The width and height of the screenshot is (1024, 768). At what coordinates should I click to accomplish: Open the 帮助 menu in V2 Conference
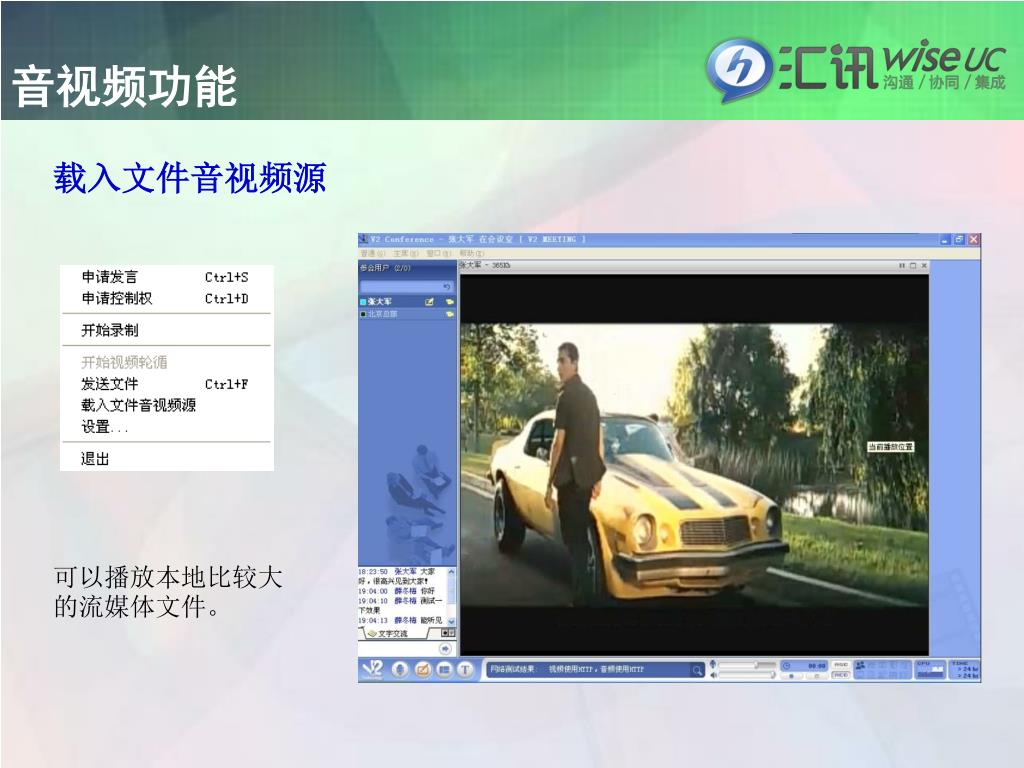[x=471, y=253]
